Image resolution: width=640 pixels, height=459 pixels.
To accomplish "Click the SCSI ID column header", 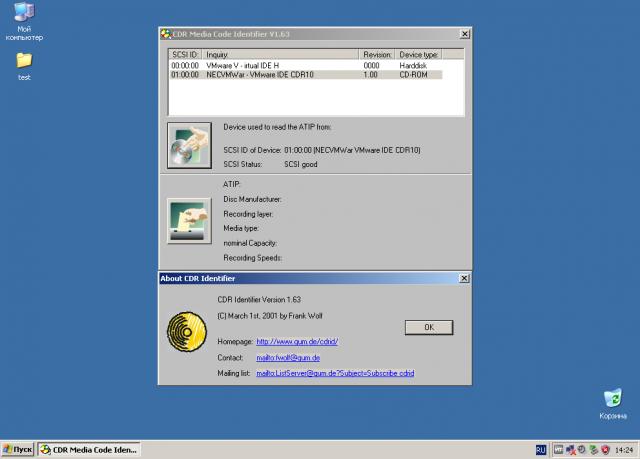I will pos(185,53).
